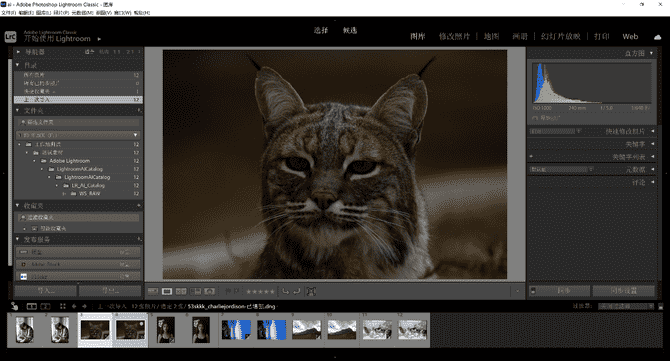Expand the 导航器 panel
Screen dimensions: 670x361
tap(18, 52)
